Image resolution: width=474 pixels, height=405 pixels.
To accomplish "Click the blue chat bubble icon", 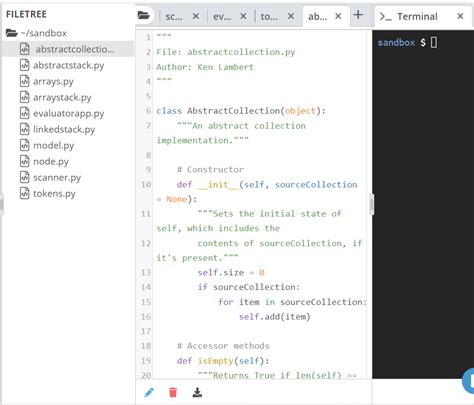I will [x=469, y=380].
